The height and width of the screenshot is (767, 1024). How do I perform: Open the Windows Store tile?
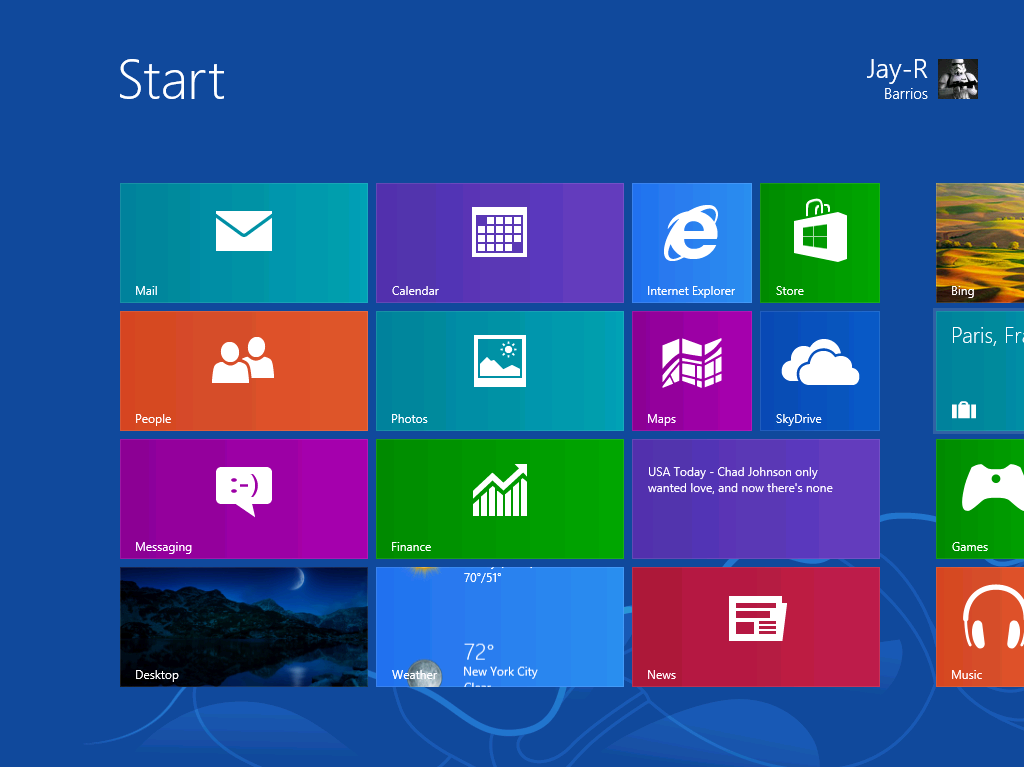[819, 242]
